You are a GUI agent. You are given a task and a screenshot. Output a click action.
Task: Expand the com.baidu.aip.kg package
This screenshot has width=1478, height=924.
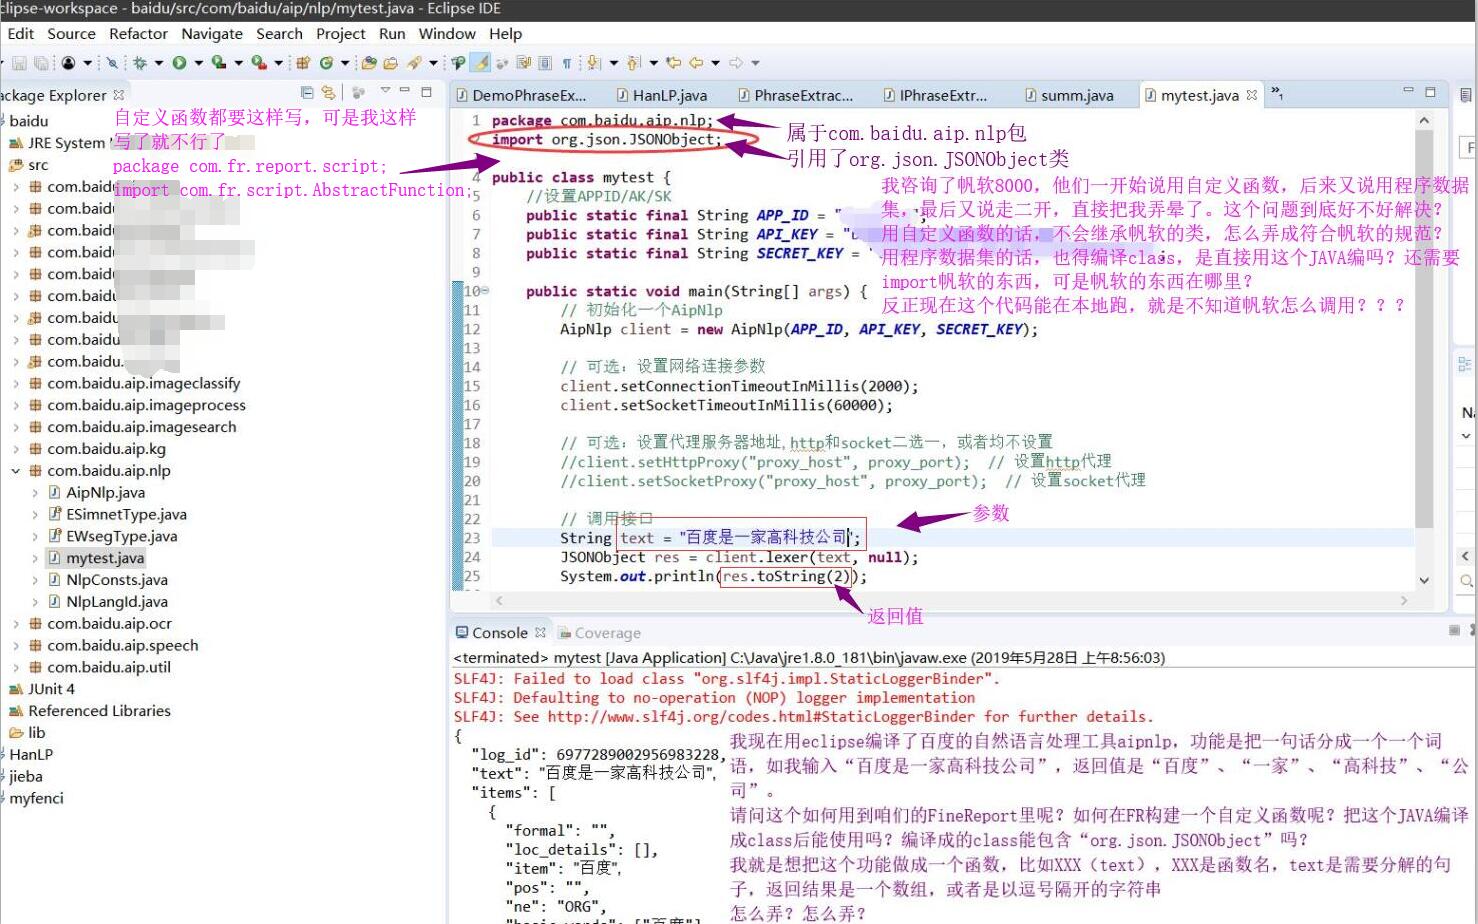pyautogui.click(x=15, y=449)
